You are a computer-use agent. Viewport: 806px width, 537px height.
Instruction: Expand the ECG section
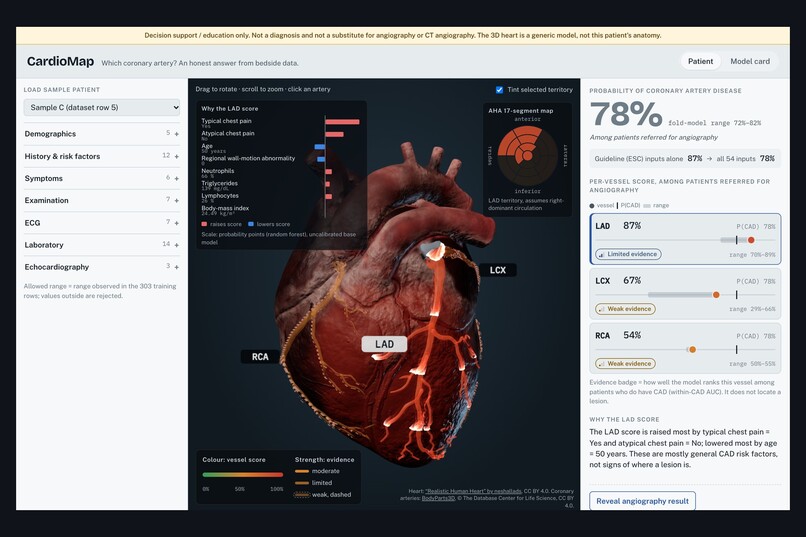click(x=102, y=223)
